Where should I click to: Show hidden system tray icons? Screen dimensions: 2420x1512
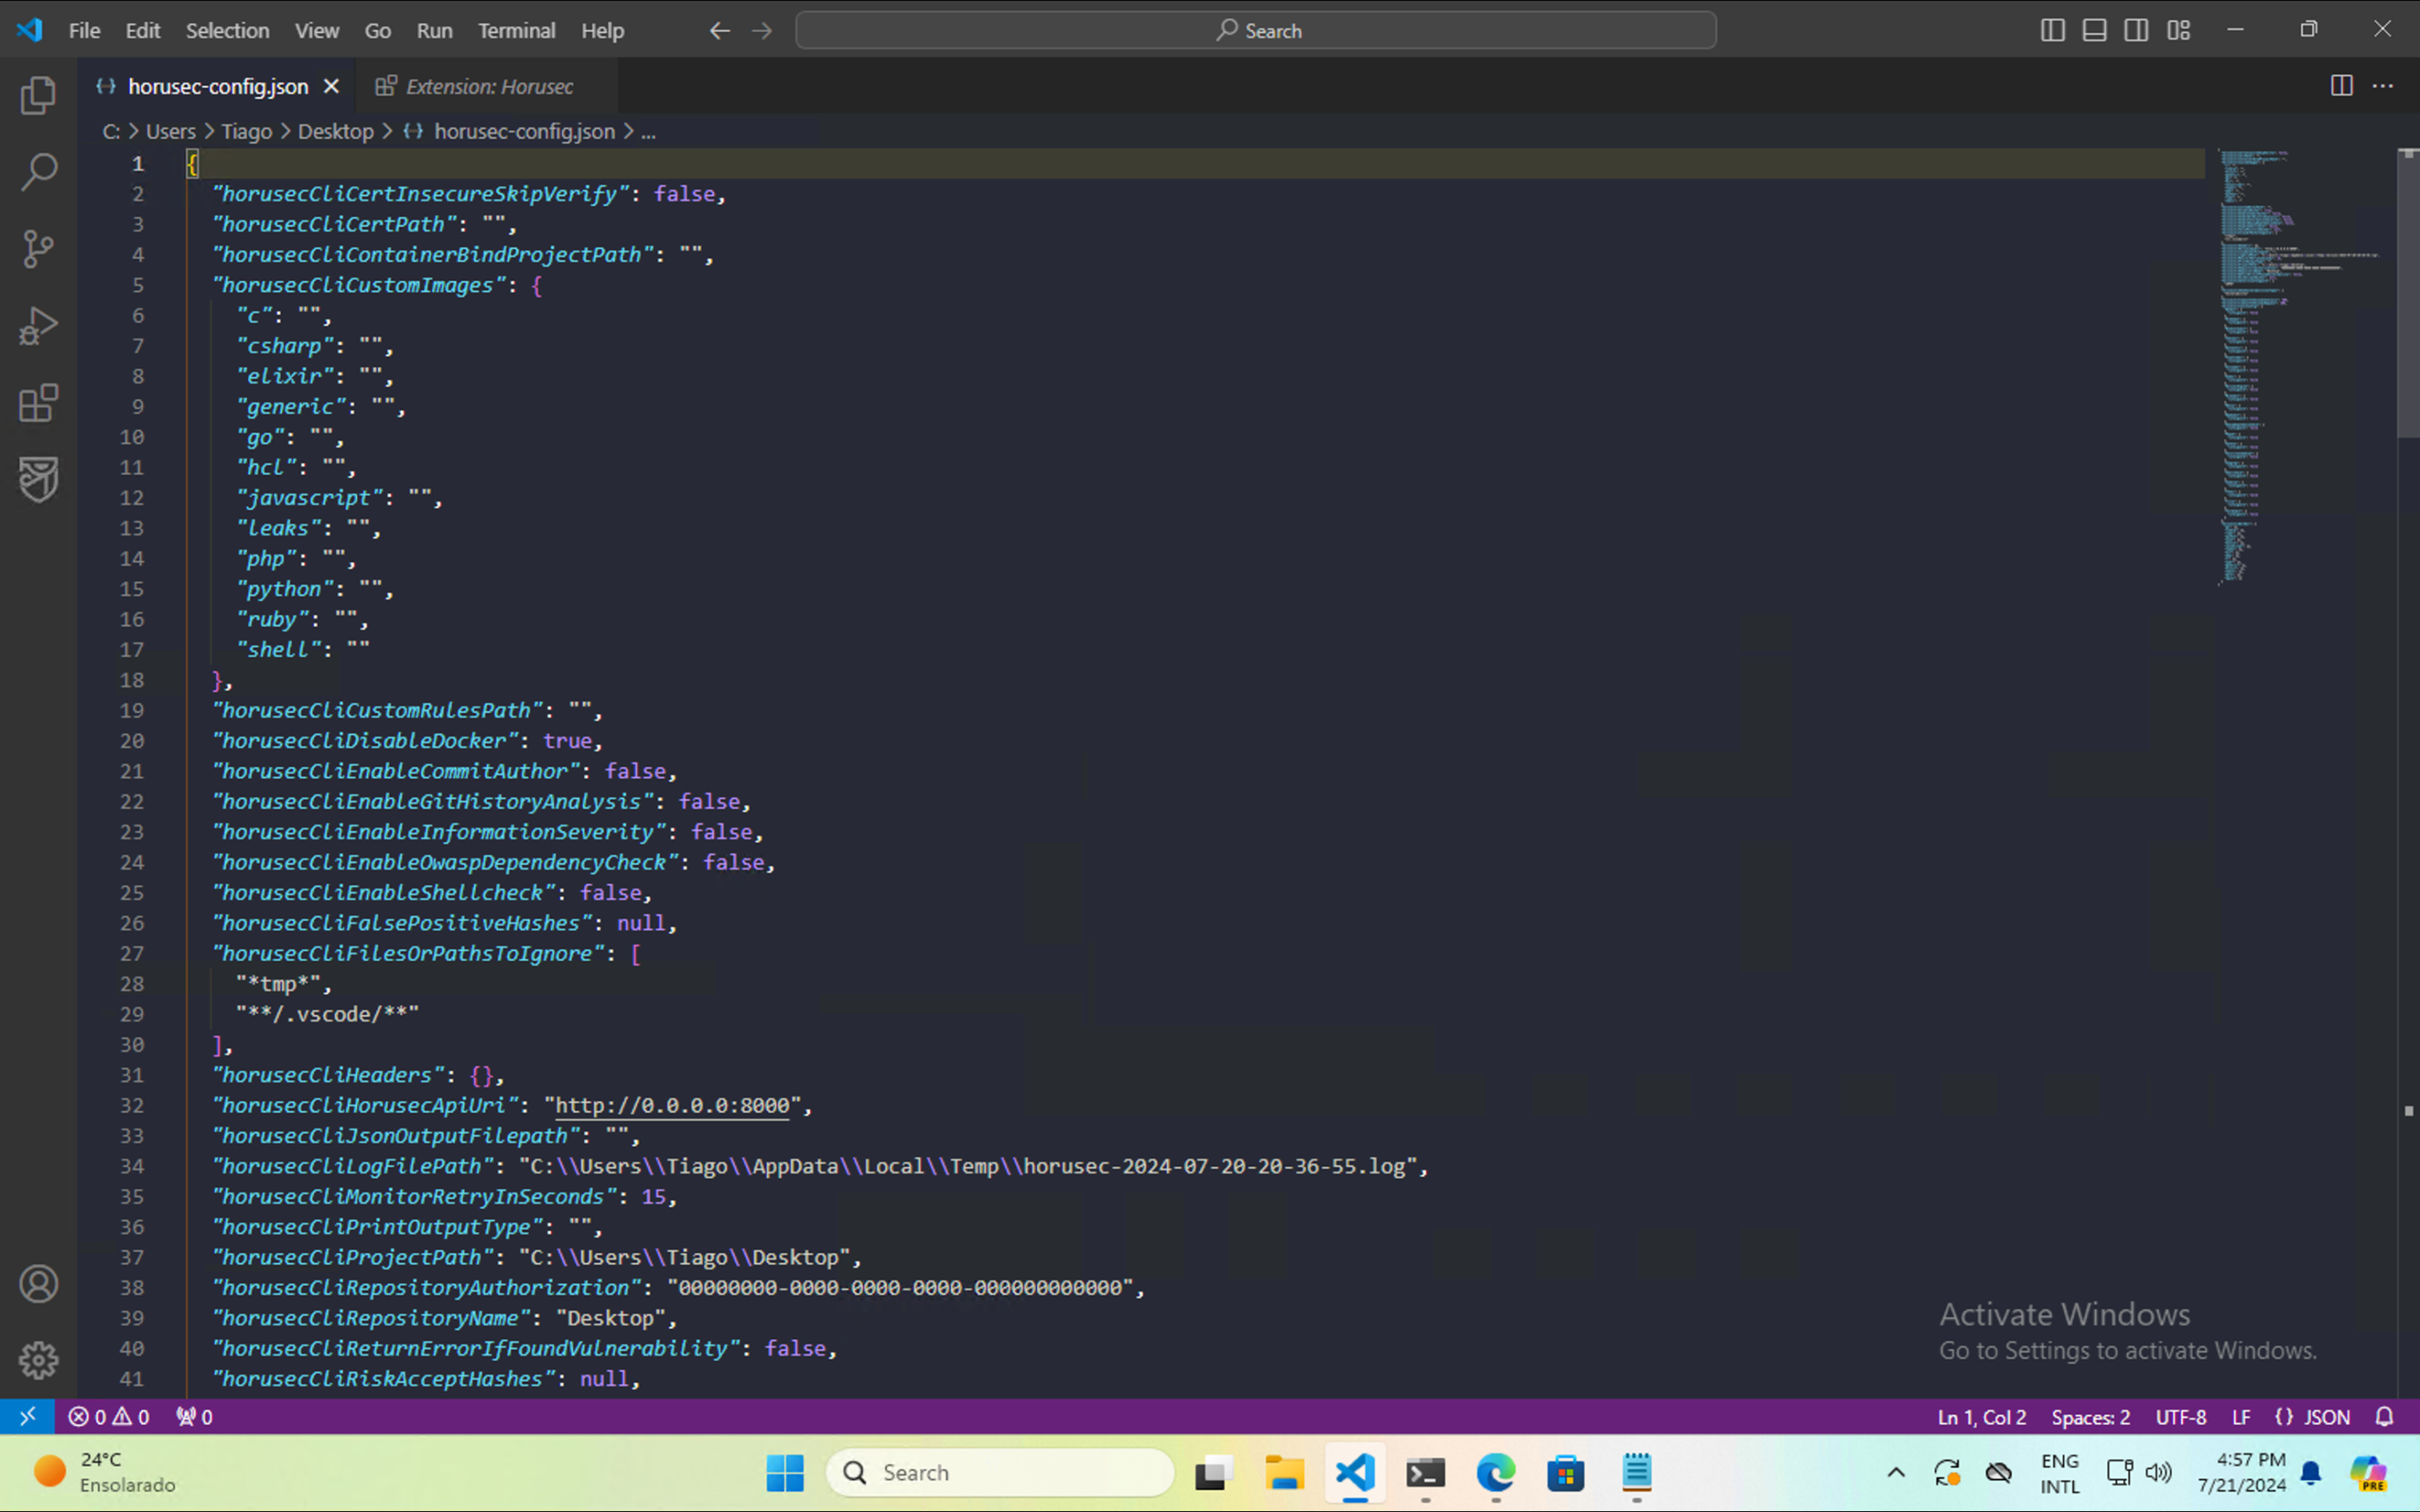pyautogui.click(x=1895, y=1472)
